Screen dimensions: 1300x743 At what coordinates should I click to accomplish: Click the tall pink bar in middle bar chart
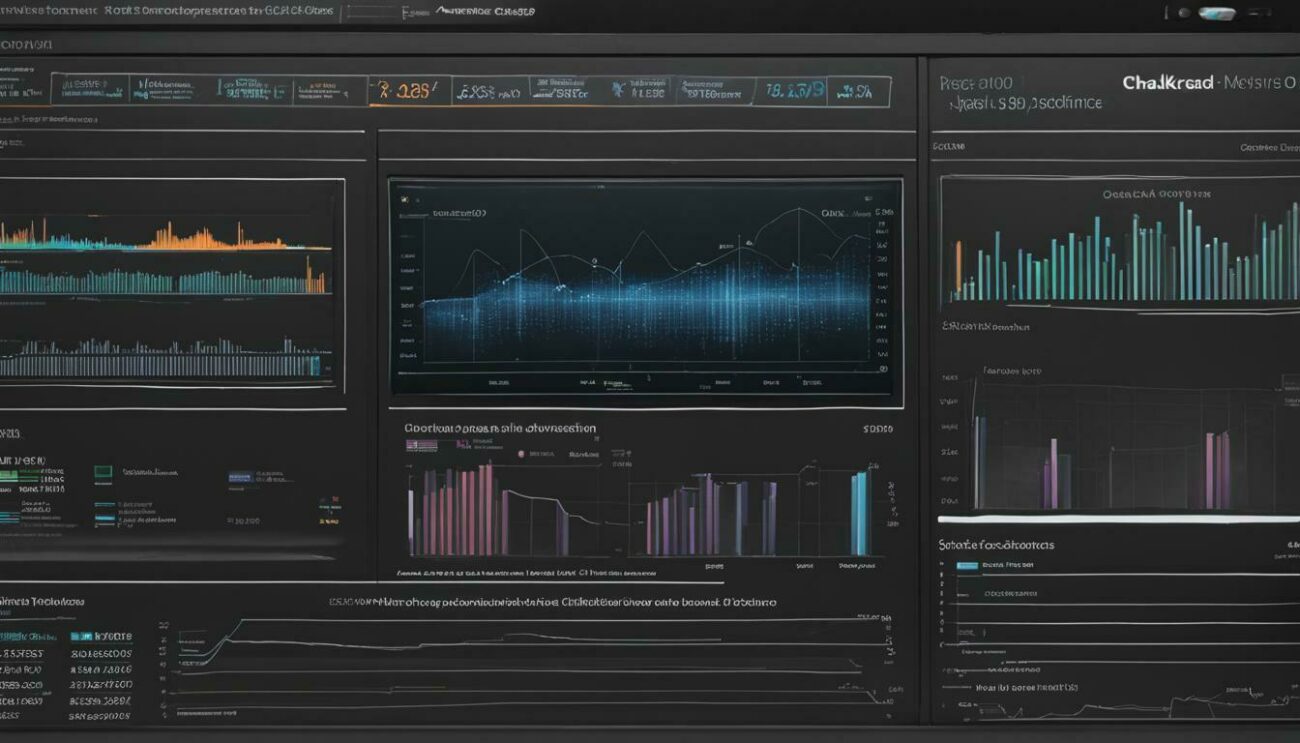click(x=486, y=508)
